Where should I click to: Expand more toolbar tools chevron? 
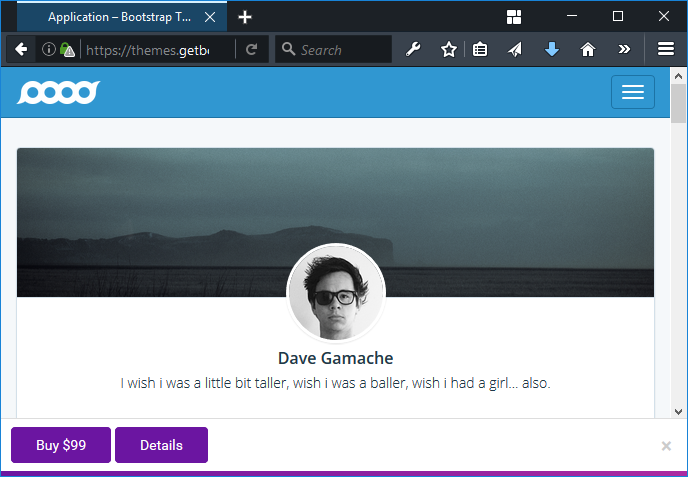coord(624,49)
